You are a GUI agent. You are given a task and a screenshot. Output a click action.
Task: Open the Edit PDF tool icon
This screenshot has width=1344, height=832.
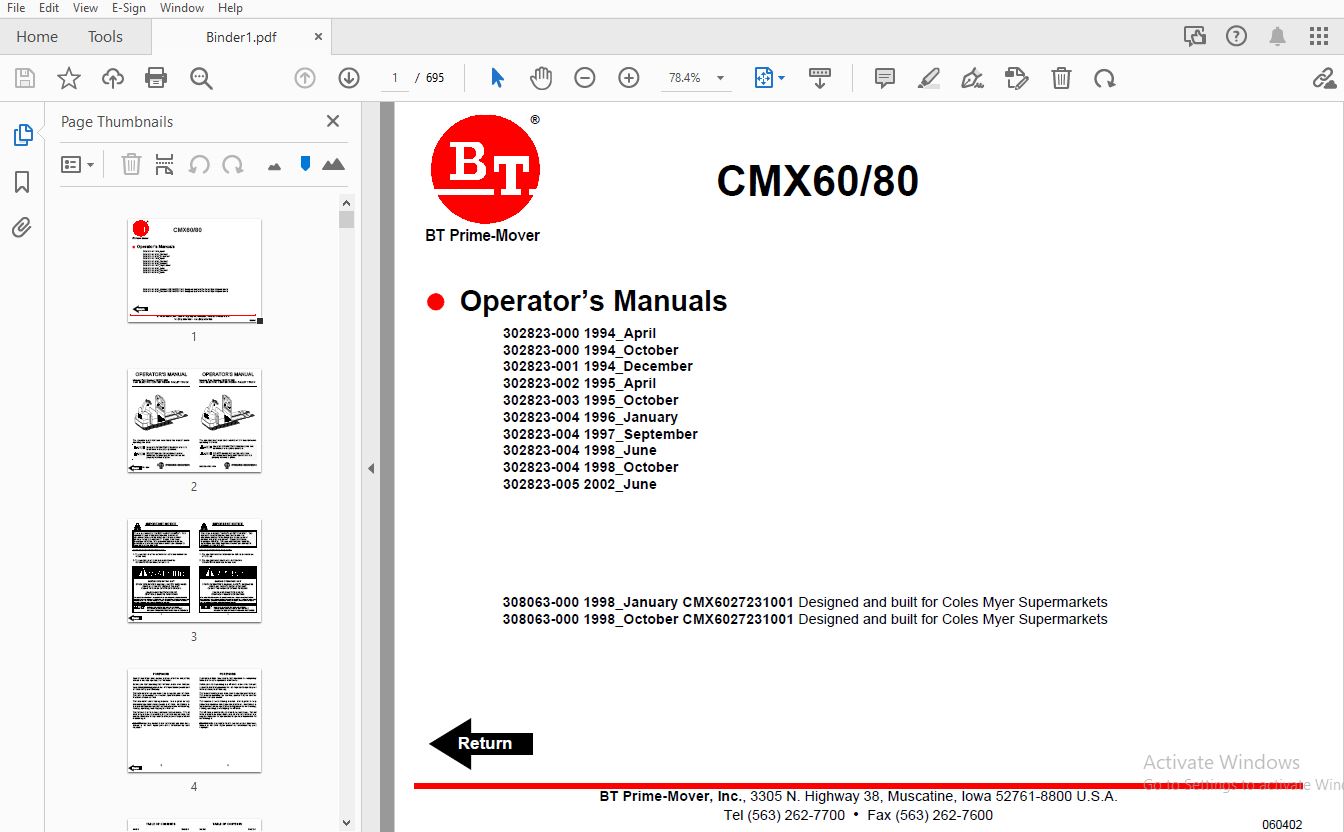click(x=1017, y=78)
